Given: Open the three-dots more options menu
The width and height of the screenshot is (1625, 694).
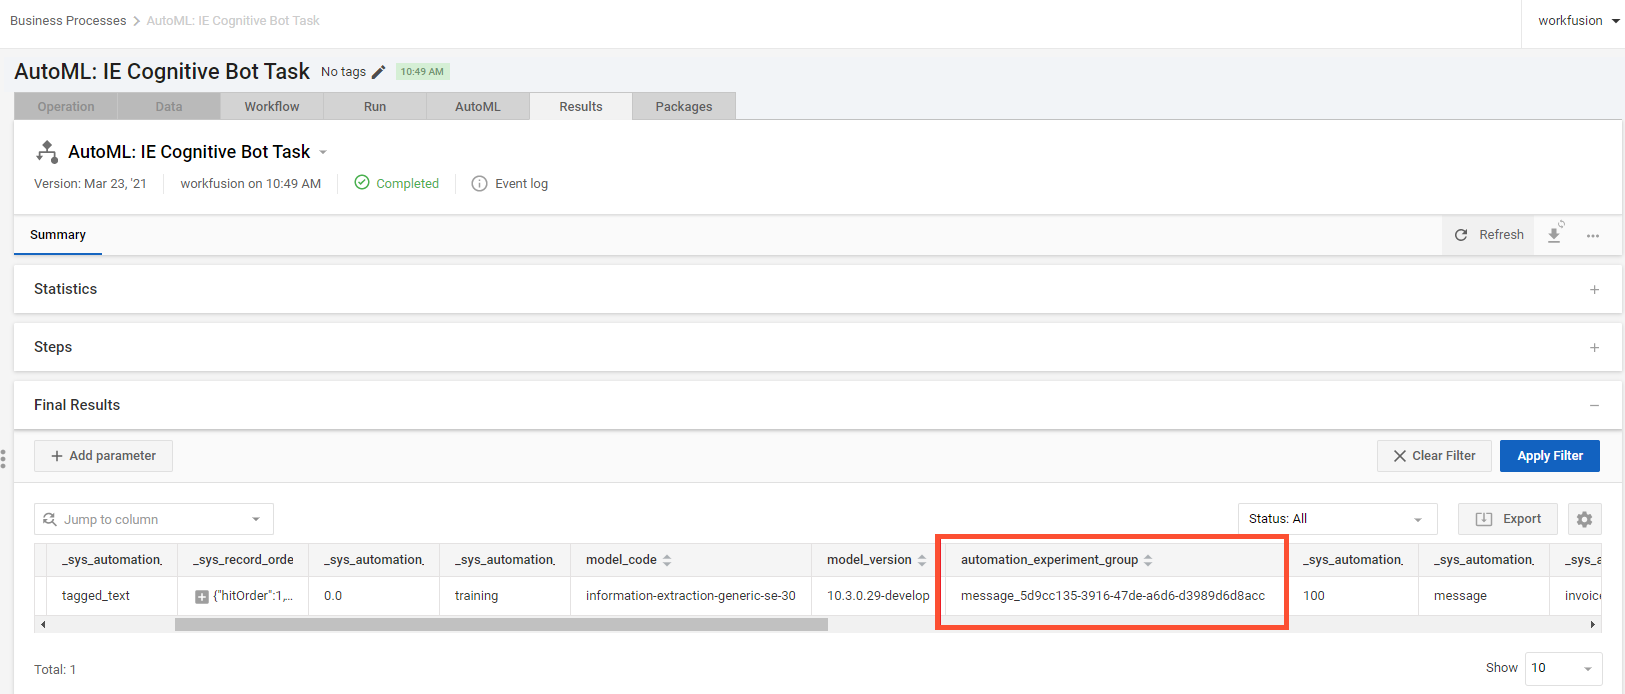Looking at the screenshot, I should pos(1593,236).
